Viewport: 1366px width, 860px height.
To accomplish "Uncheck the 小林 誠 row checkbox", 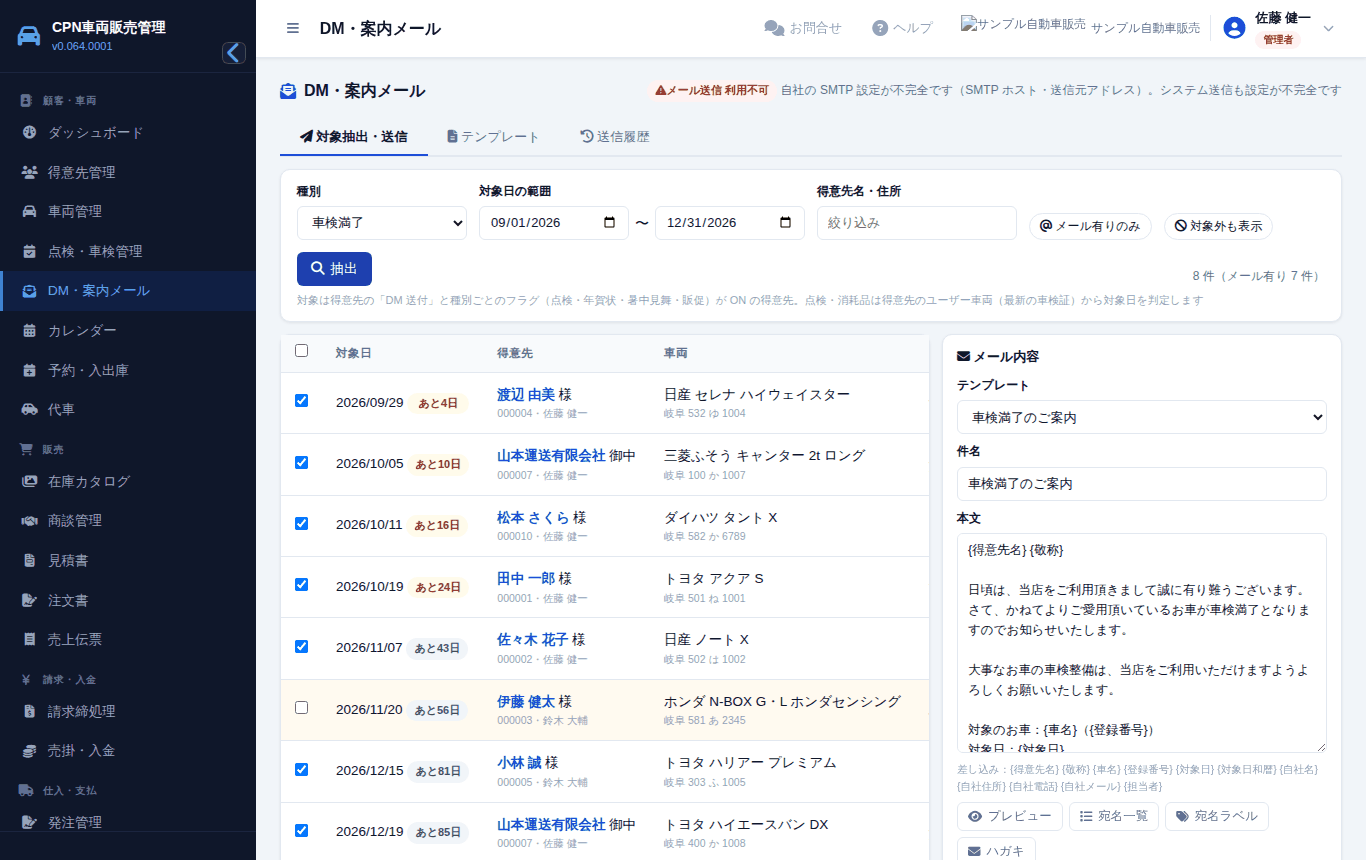I will click(302, 770).
